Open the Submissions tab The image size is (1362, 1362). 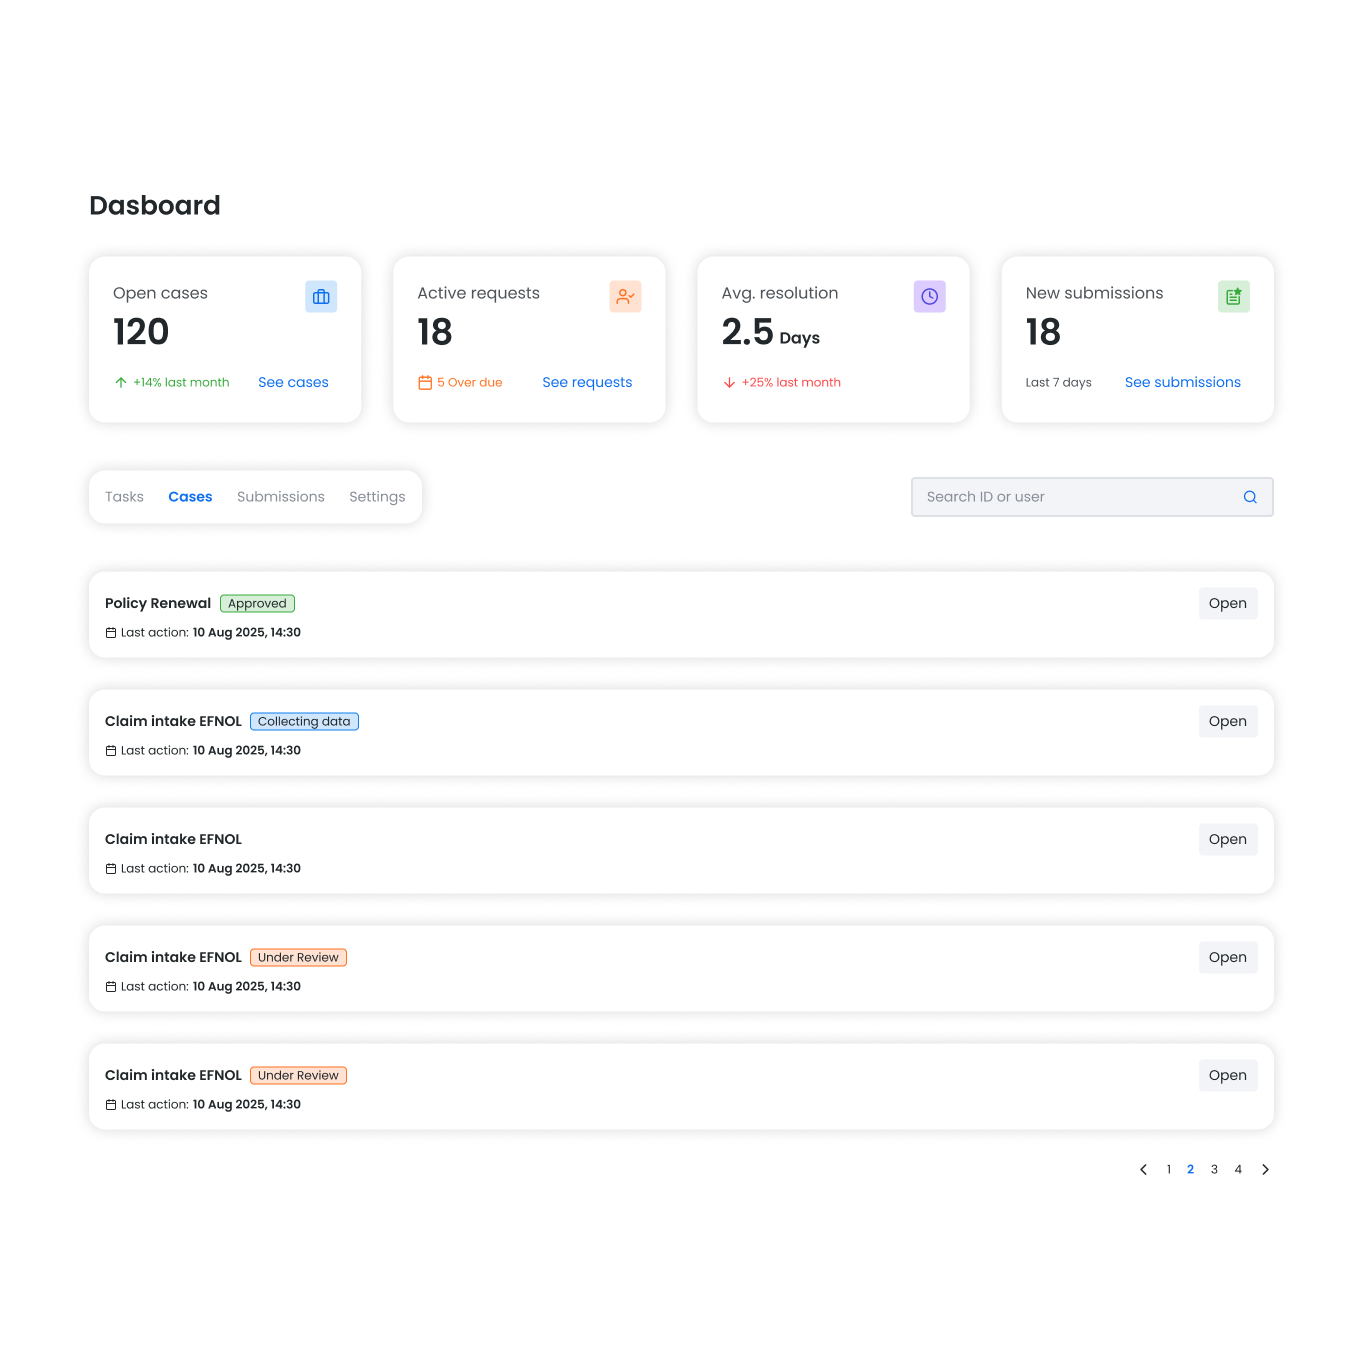pyautogui.click(x=281, y=497)
